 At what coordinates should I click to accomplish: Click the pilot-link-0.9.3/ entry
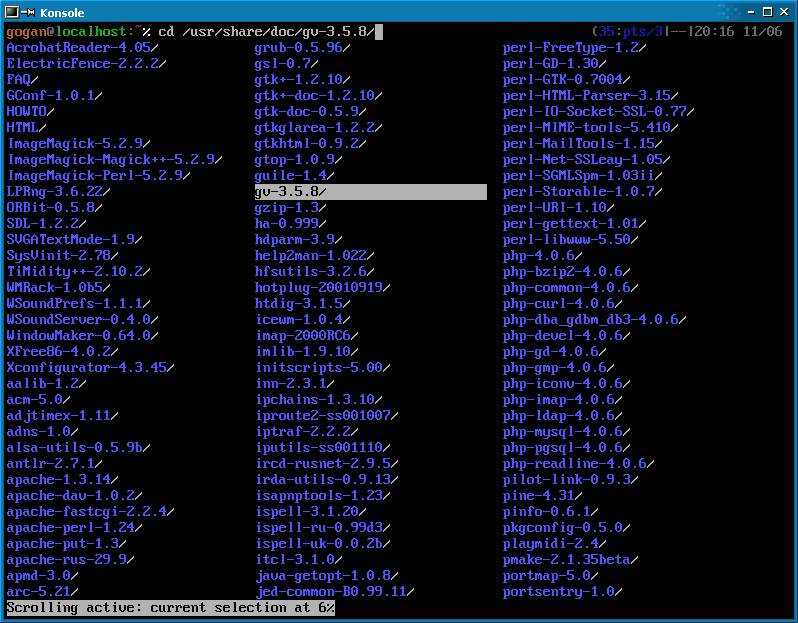point(571,480)
